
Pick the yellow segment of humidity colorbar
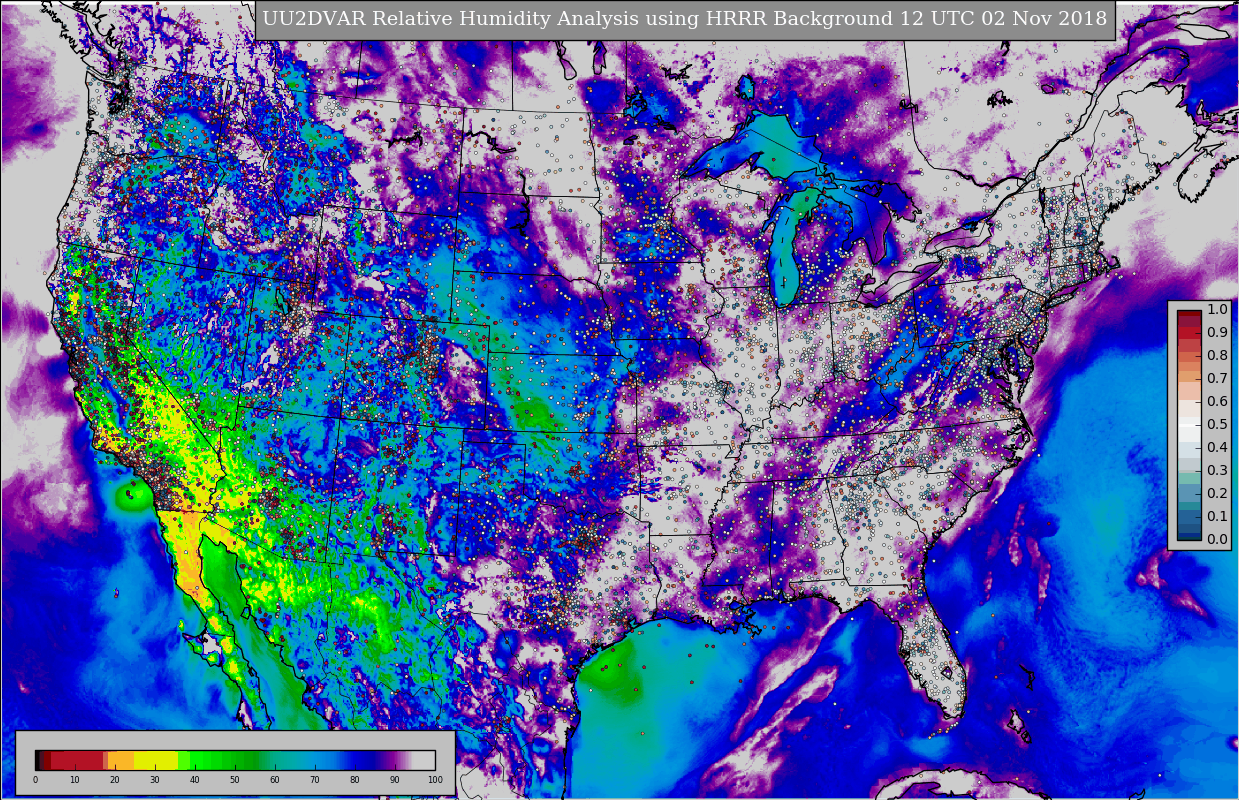point(155,760)
